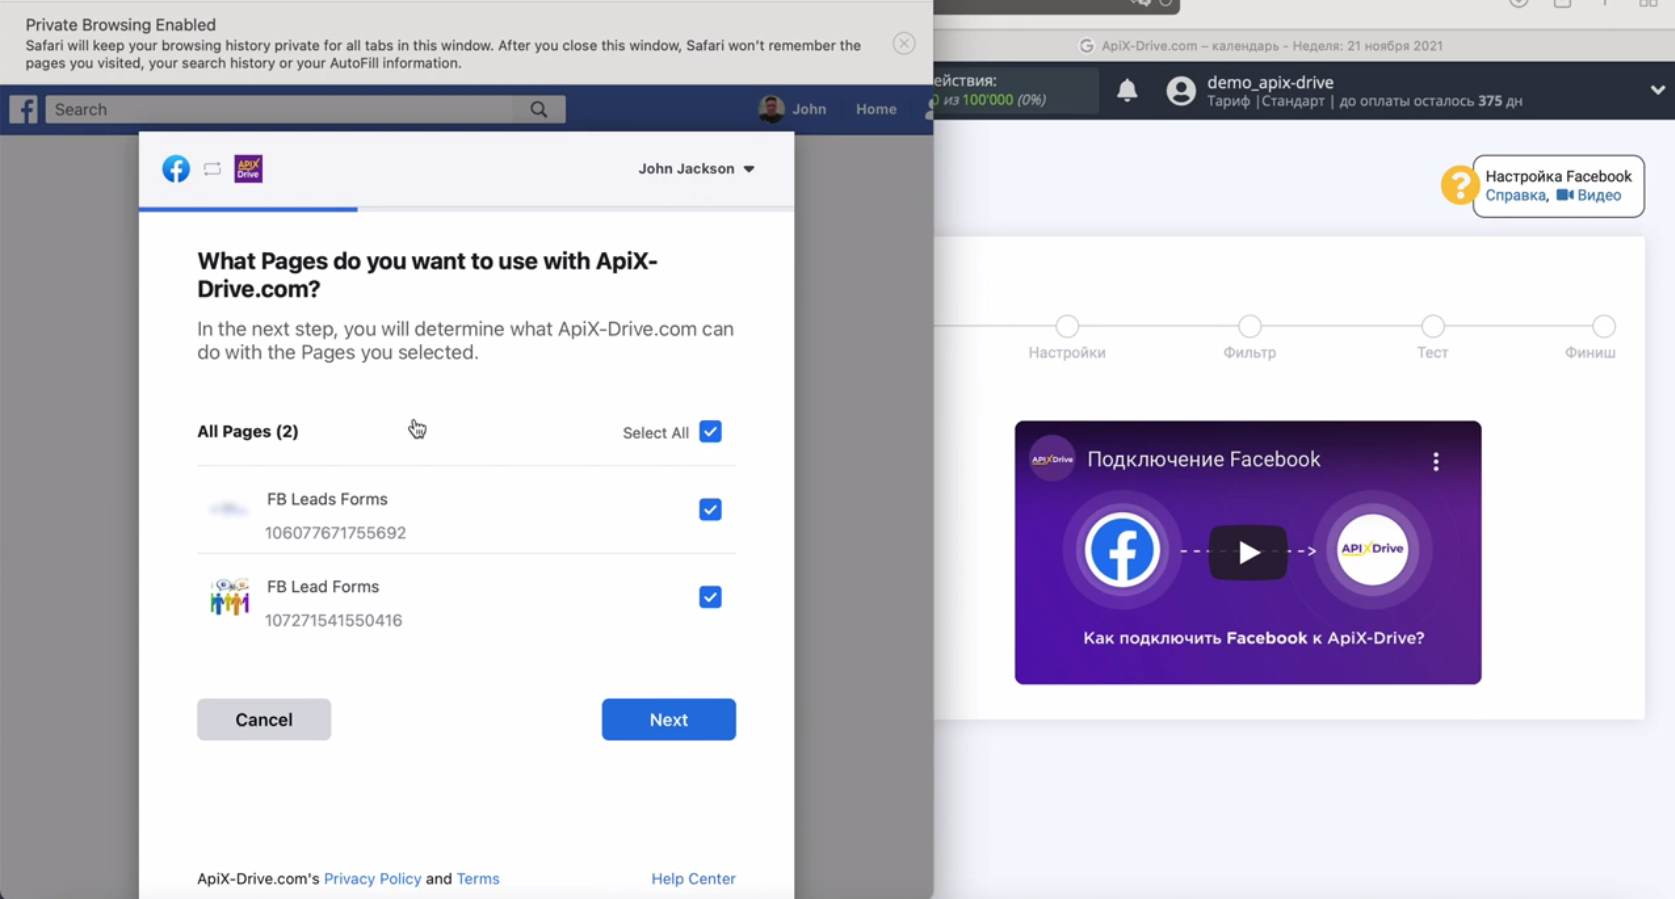Click the user account icon in ApiX-Drive
1675x899 pixels.
pos(1181,91)
